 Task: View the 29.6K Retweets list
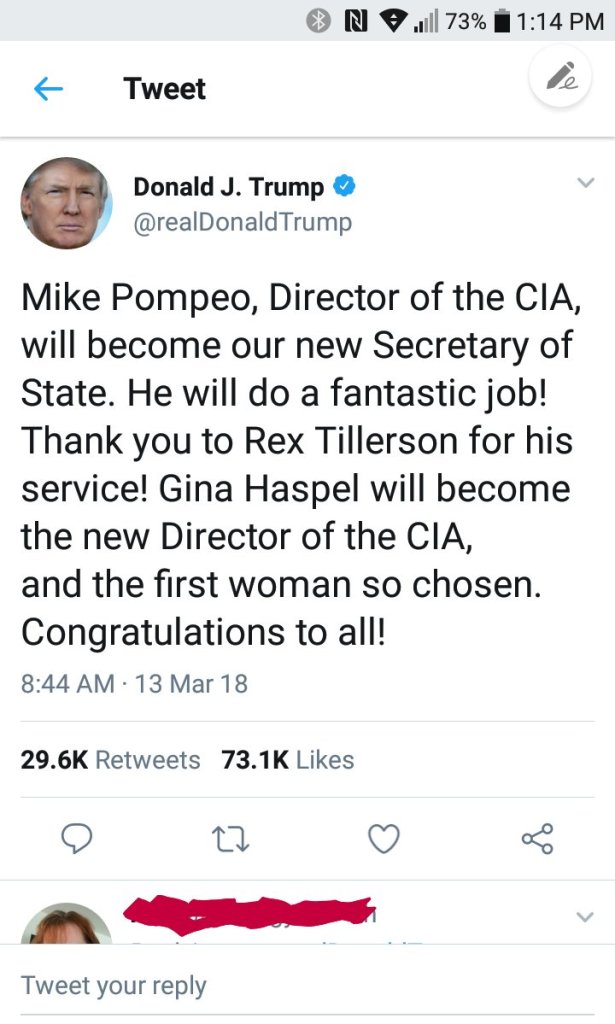111,760
